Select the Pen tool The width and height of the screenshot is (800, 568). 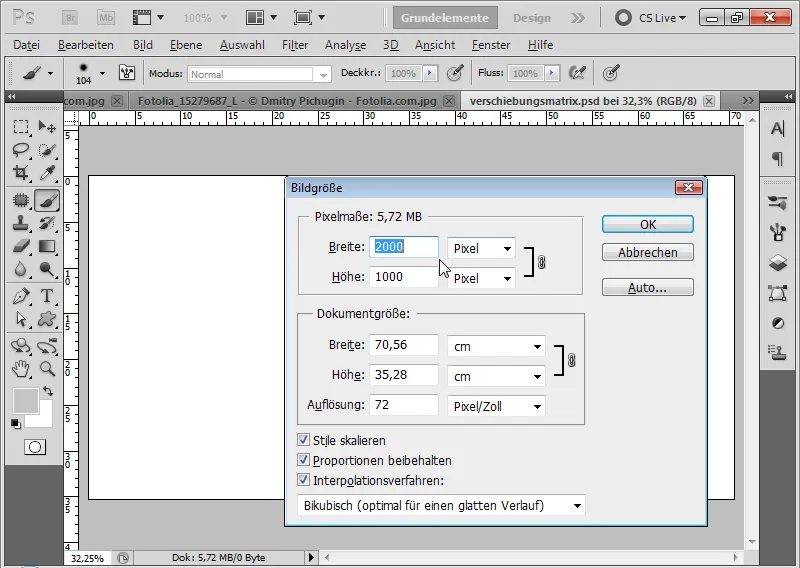21,296
